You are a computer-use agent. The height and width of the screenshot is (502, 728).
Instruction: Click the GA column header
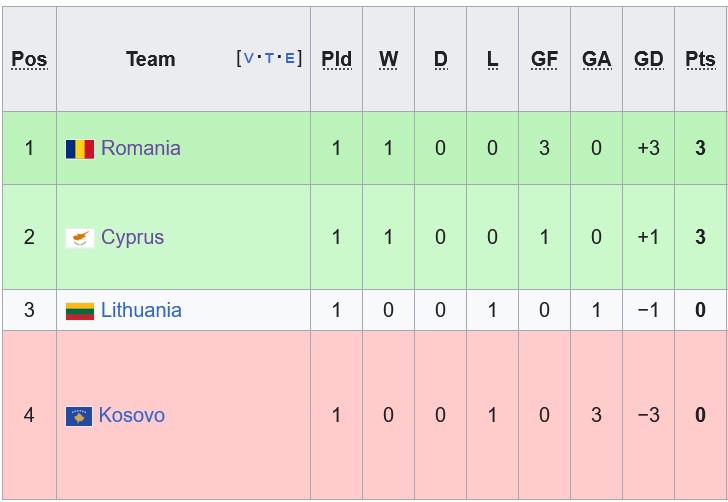pos(596,59)
